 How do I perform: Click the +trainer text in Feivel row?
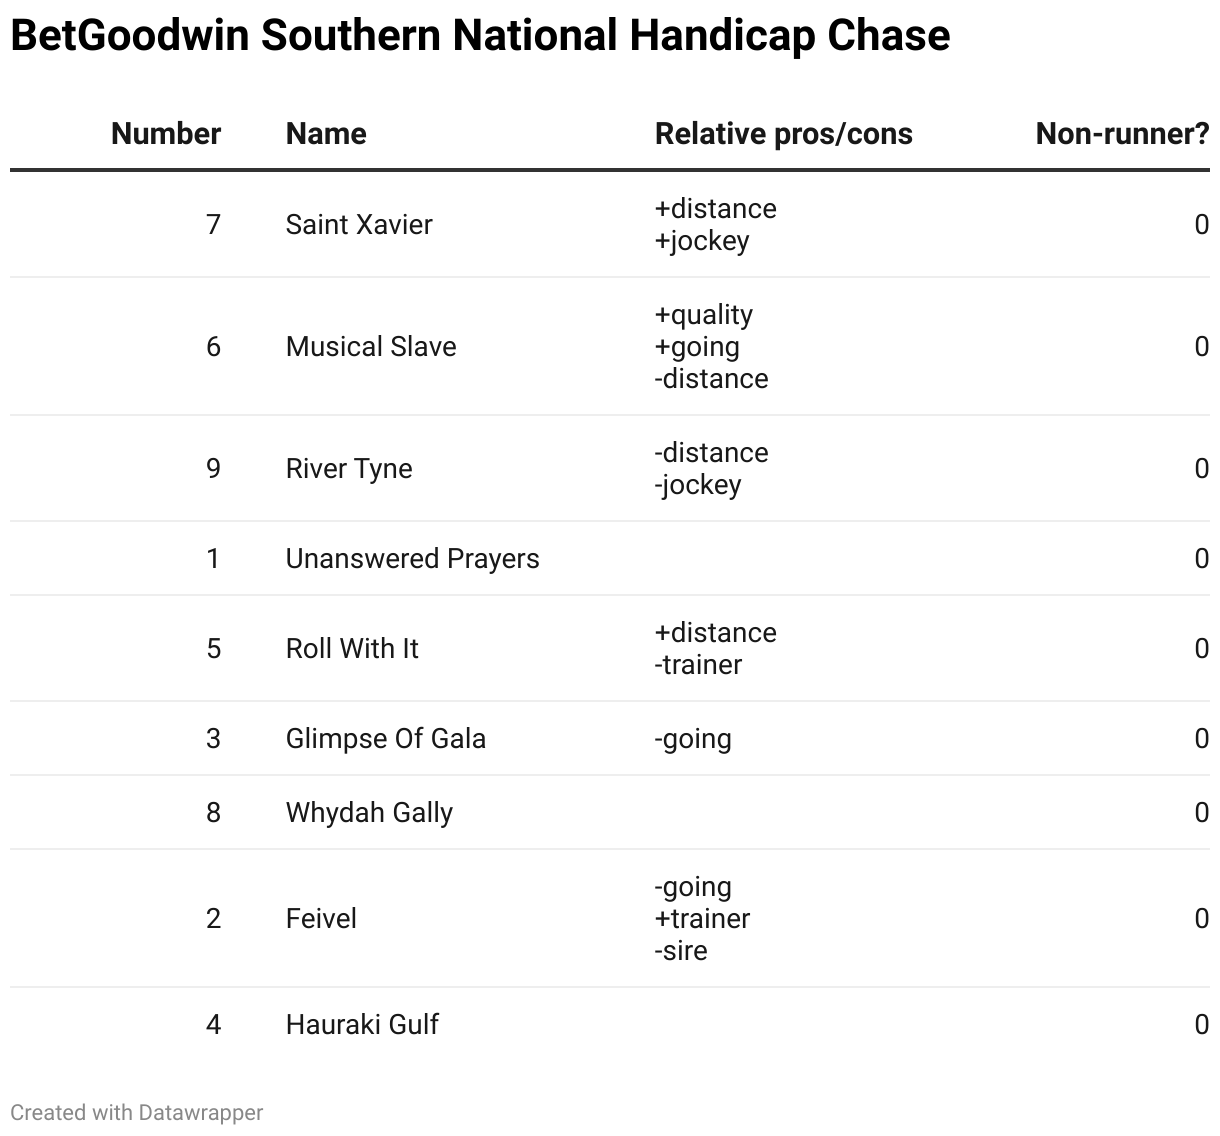coord(702,918)
